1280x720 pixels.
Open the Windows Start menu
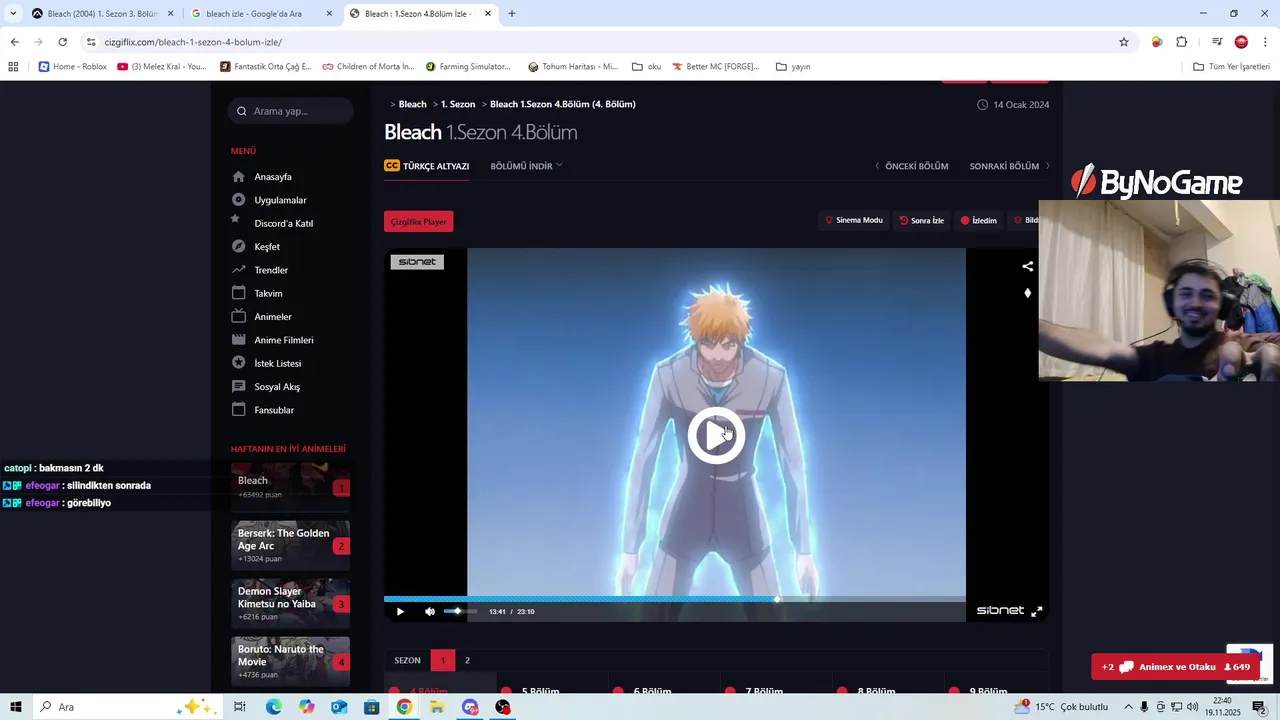click(x=15, y=707)
